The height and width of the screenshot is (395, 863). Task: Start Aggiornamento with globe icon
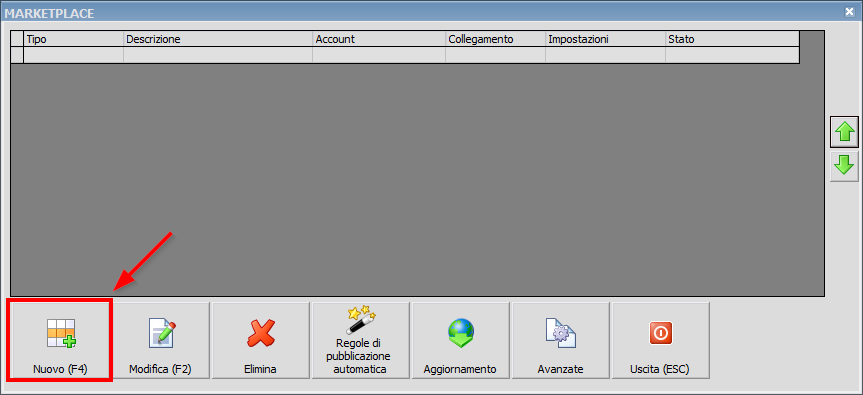click(x=461, y=340)
